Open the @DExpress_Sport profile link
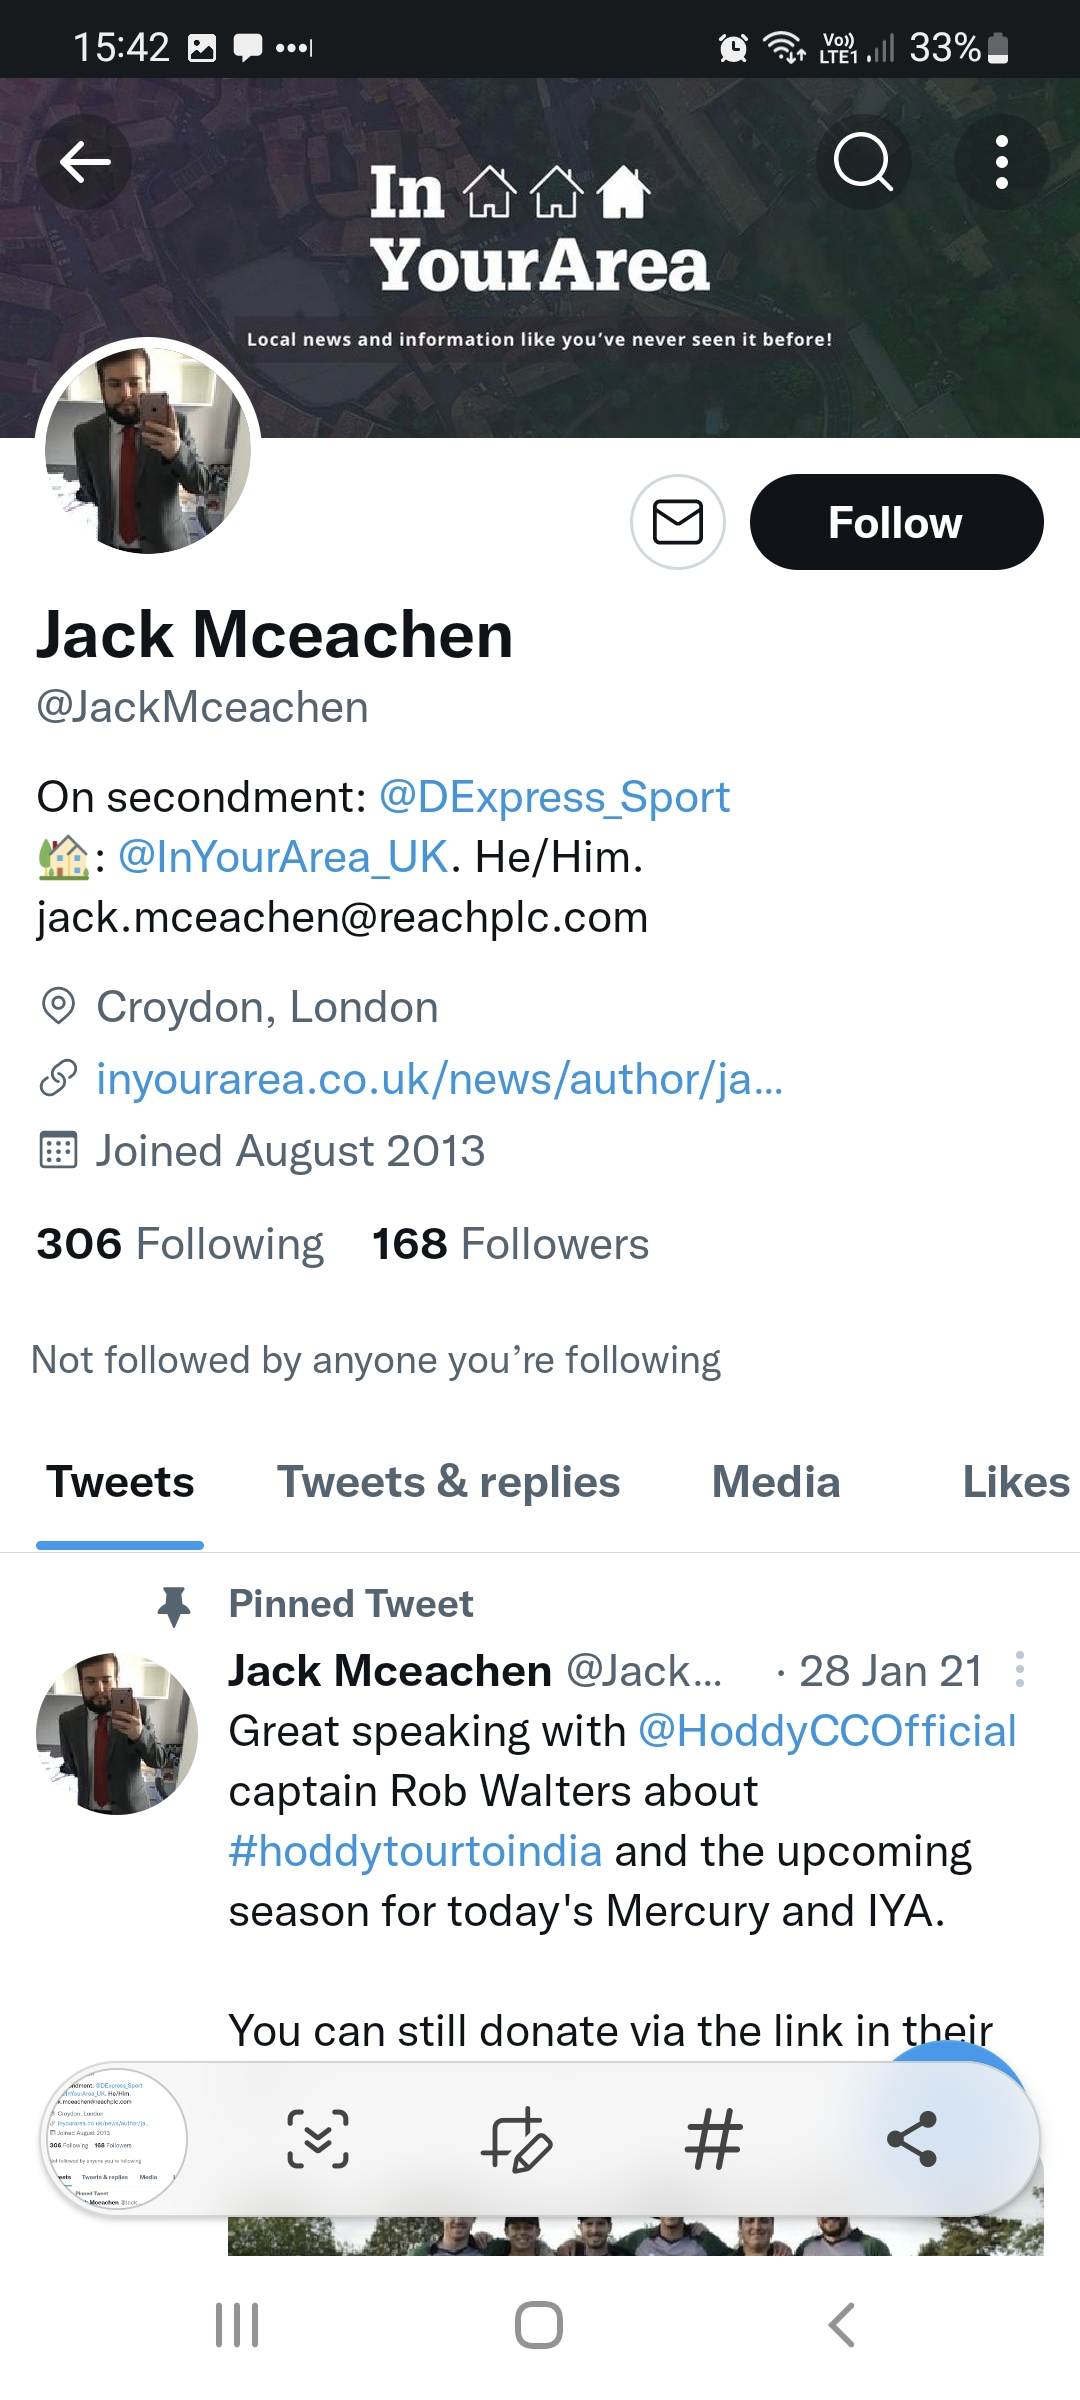This screenshot has width=1080, height=2400. pos(554,798)
